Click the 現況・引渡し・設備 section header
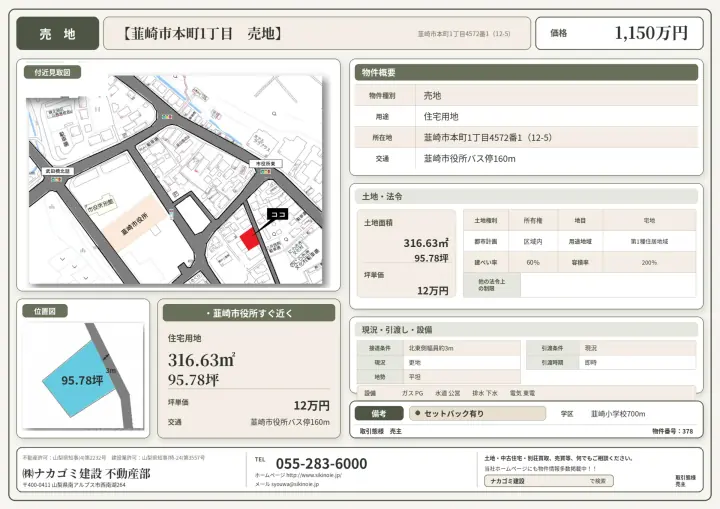This screenshot has height=509, width=720. [x=526, y=329]
